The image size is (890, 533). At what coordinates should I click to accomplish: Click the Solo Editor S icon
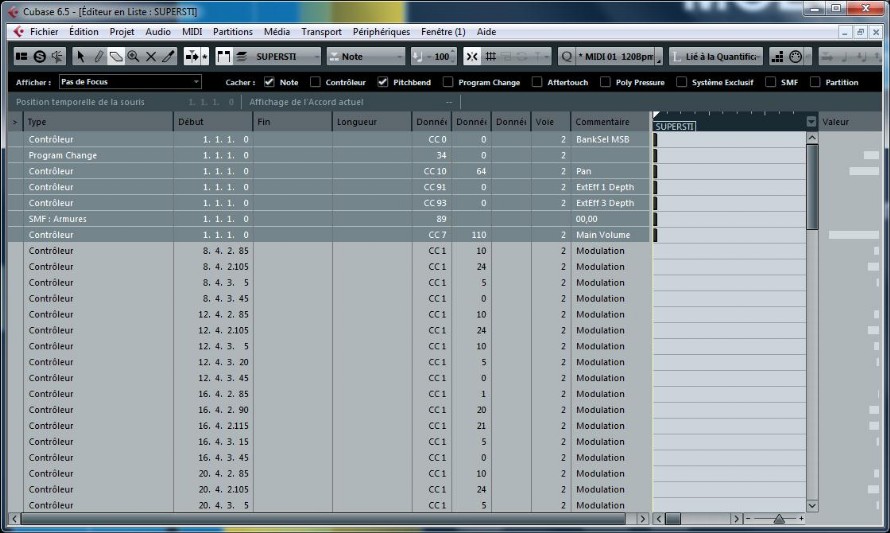pyautogui.click(x=40, y=56)
